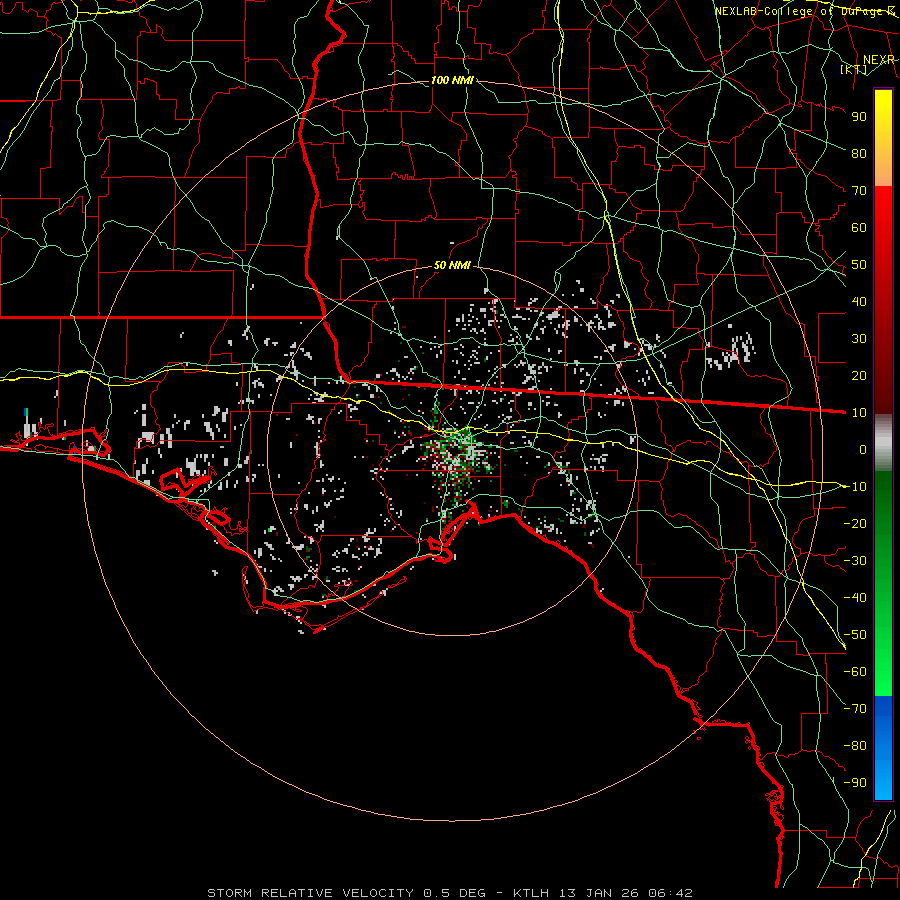
Task: Click the 50 value on velocity scale
Action: (859, 265)
